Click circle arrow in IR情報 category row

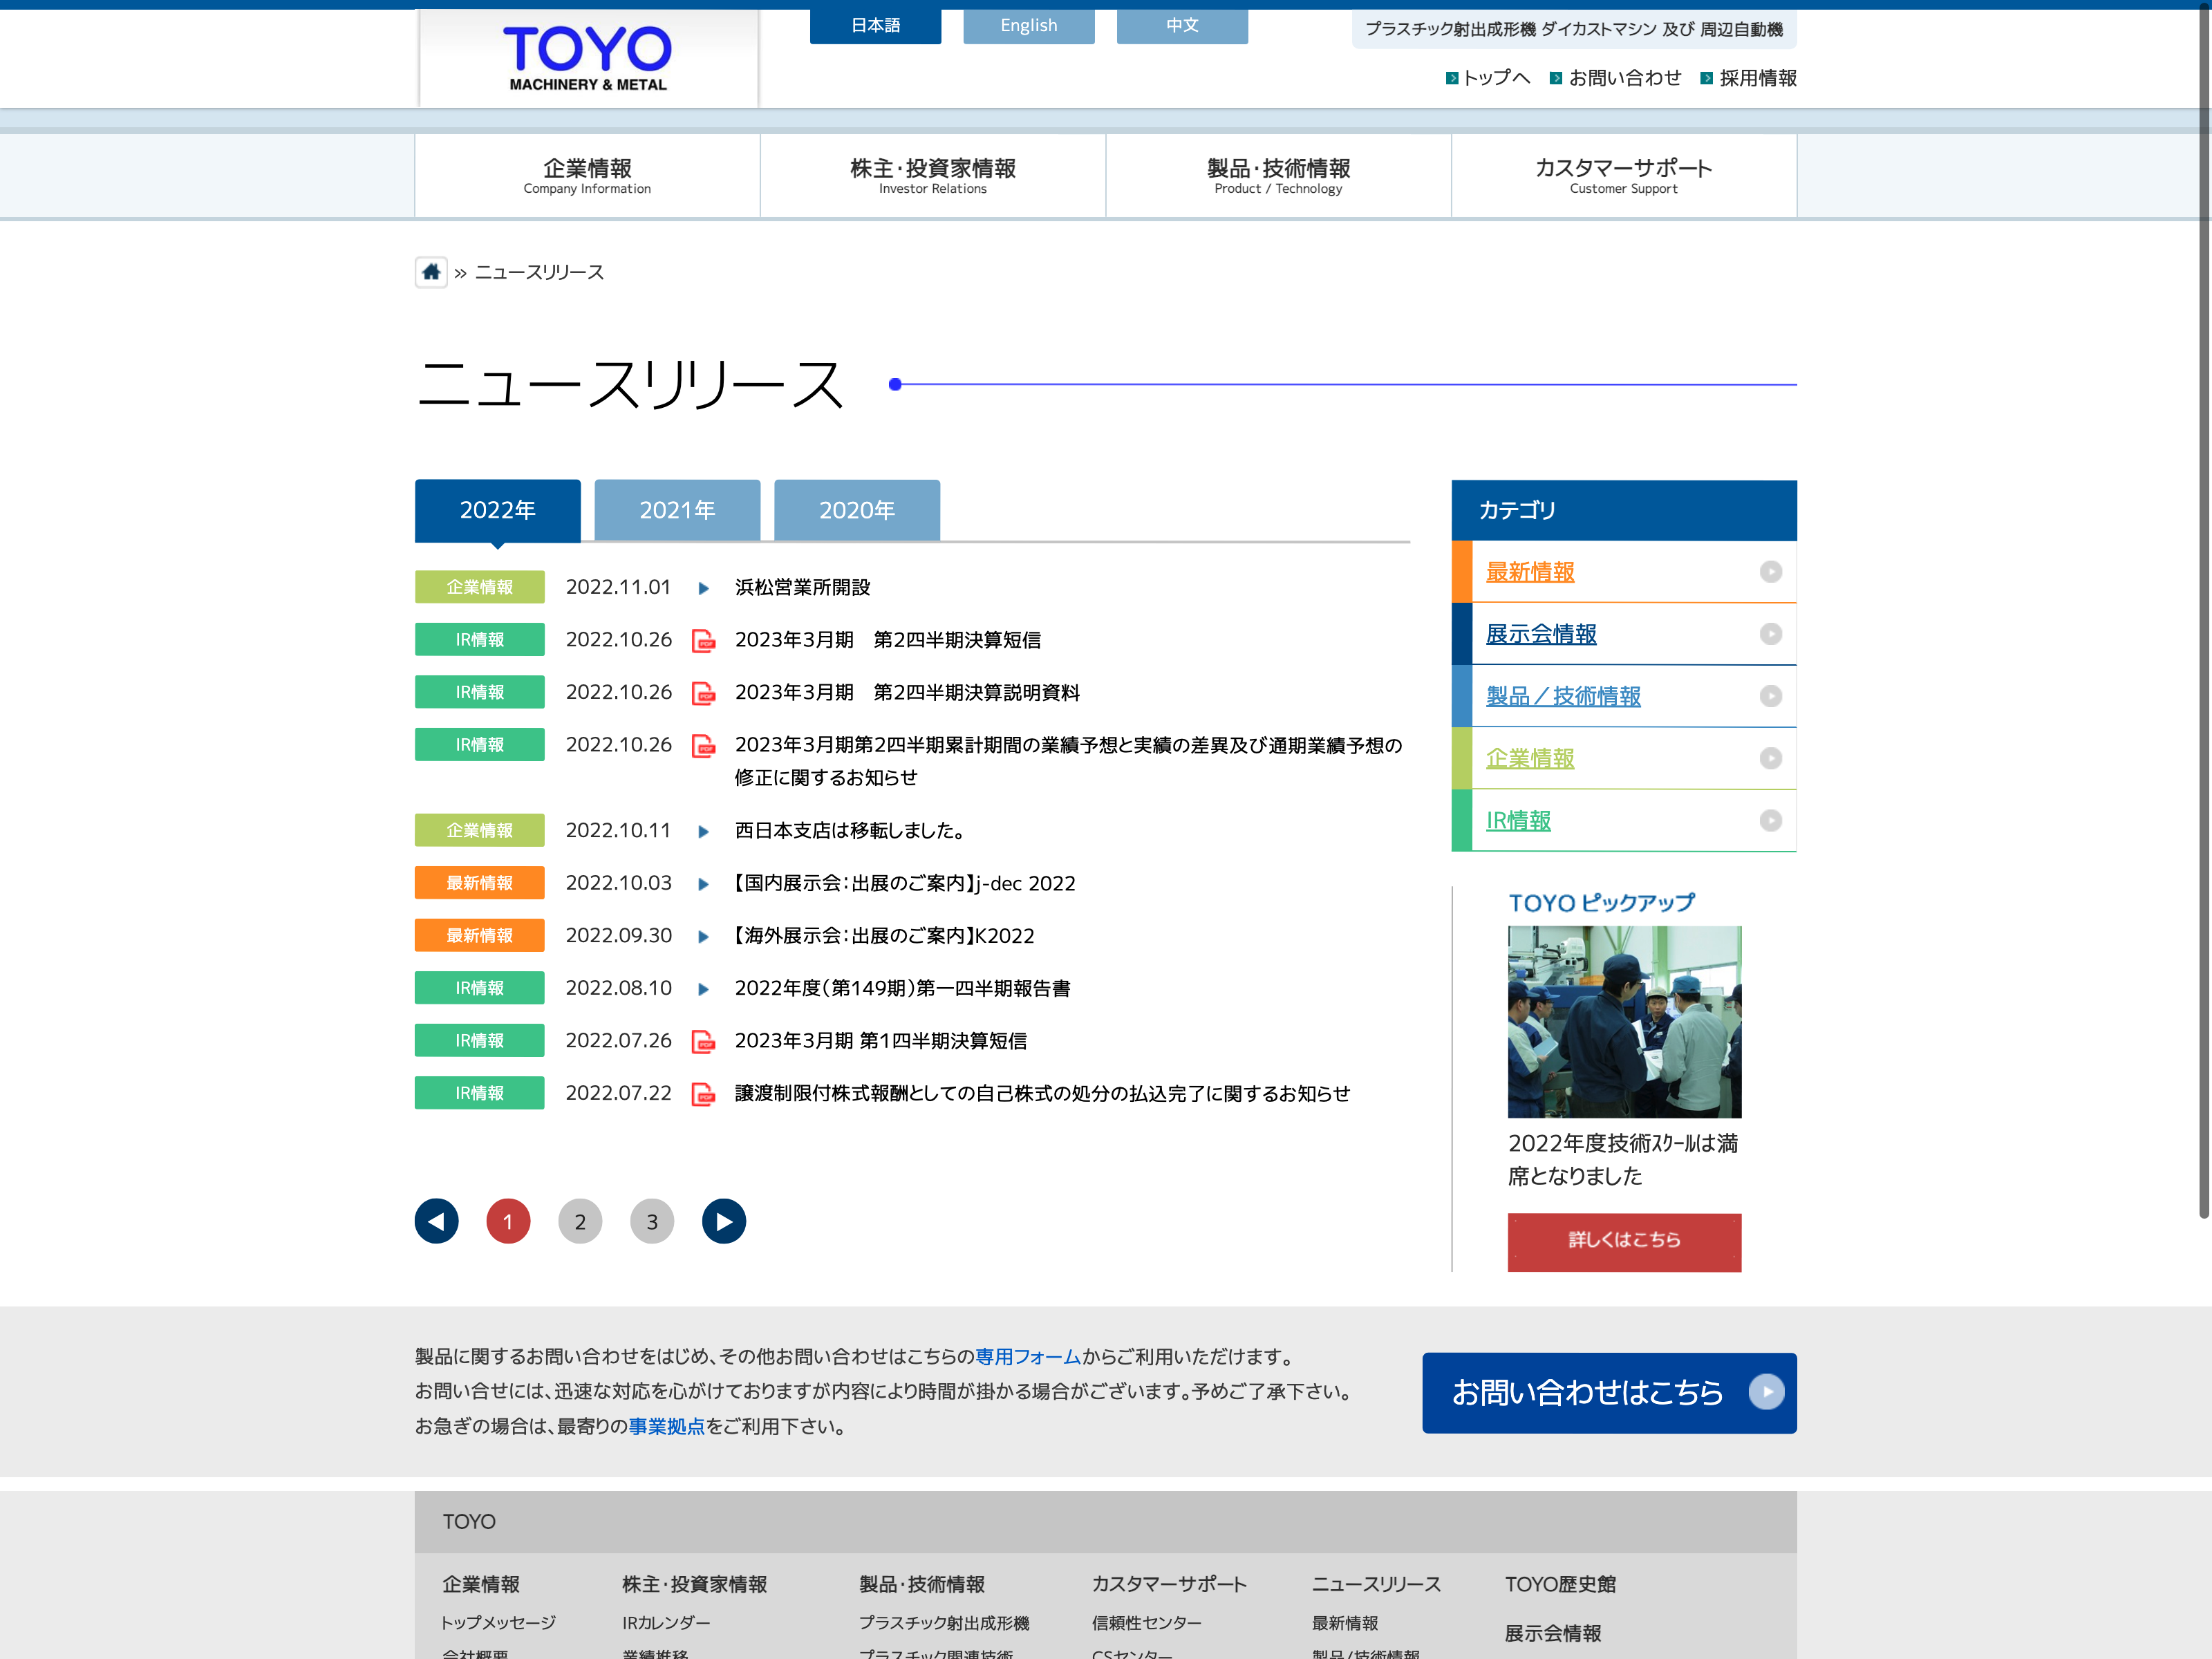pos(1770,820)
